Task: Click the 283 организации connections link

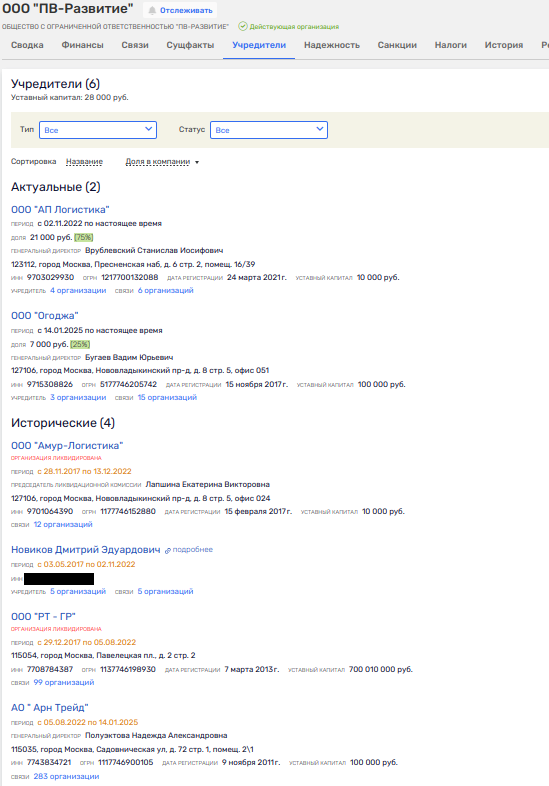Action: coord(66,776)
